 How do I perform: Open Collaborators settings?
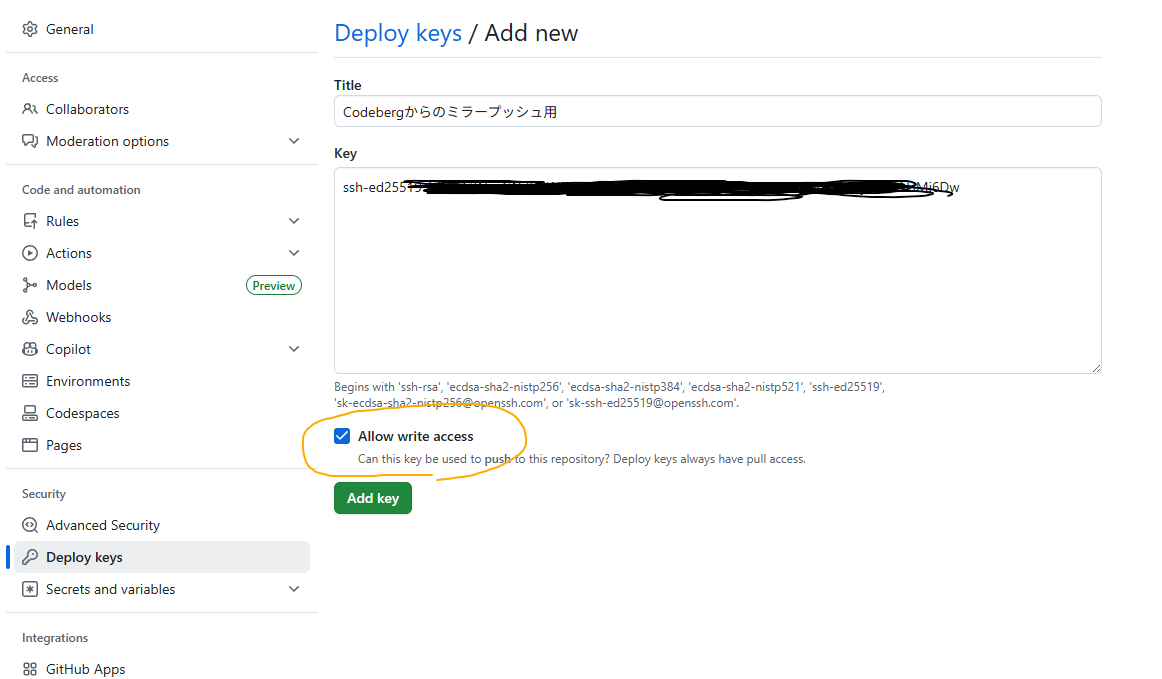pyautogui.click(x=87, y=109)
